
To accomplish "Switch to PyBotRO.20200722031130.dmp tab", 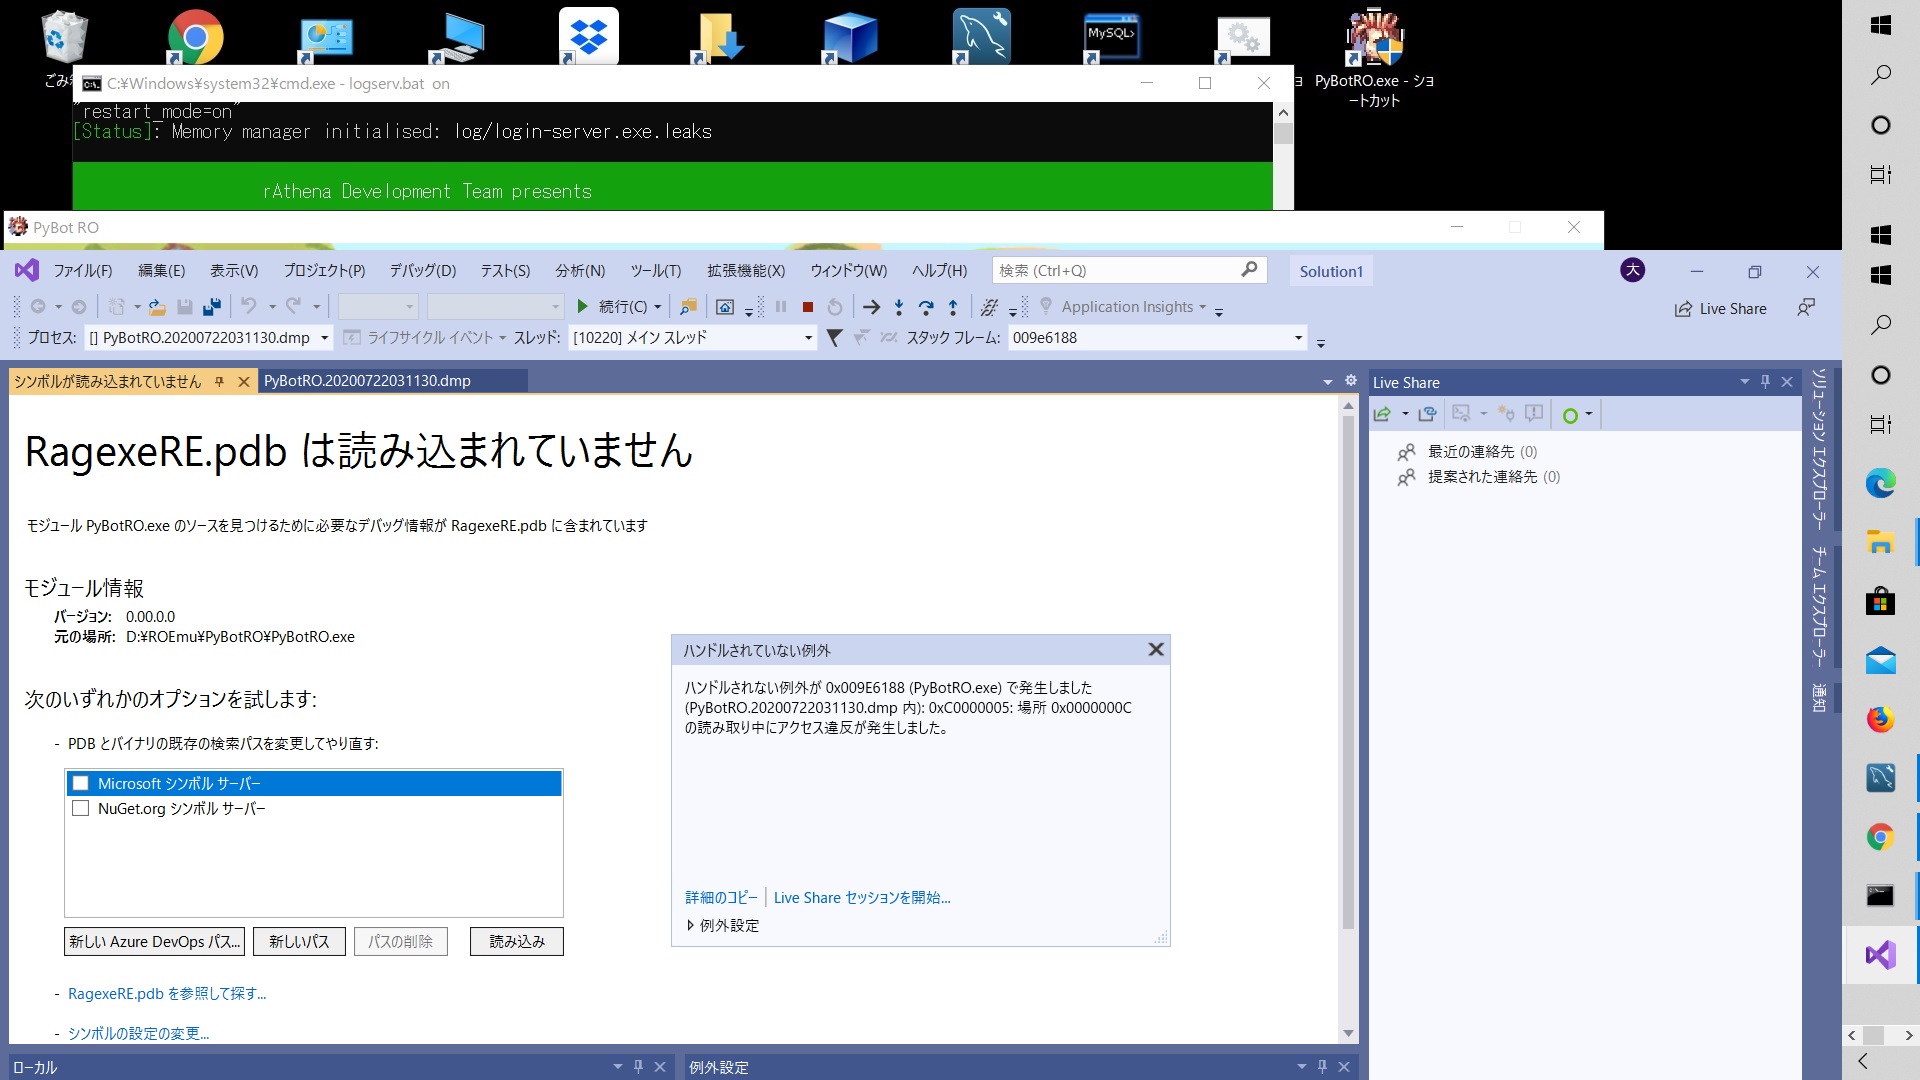I will point(367,381).
